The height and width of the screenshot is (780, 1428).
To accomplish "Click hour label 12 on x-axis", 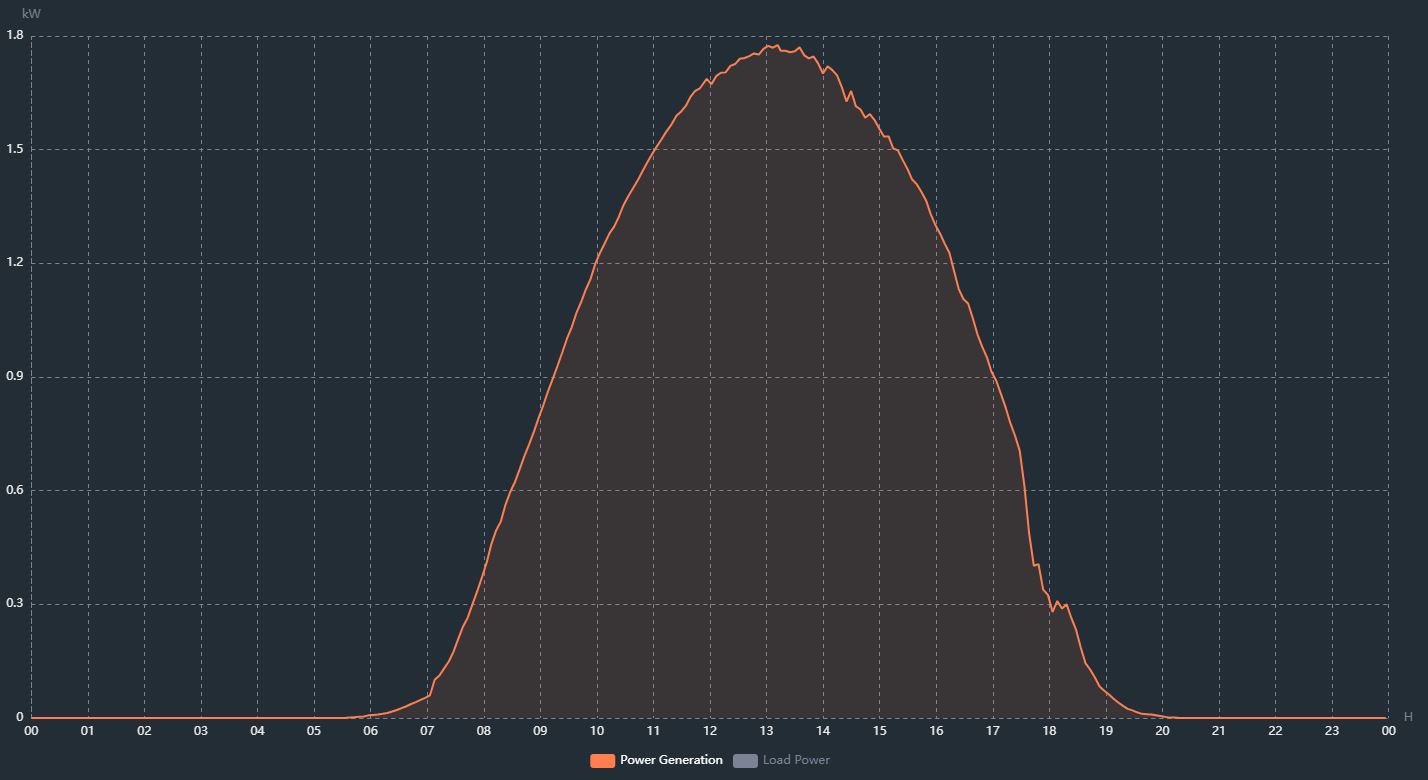I will 710,731.
